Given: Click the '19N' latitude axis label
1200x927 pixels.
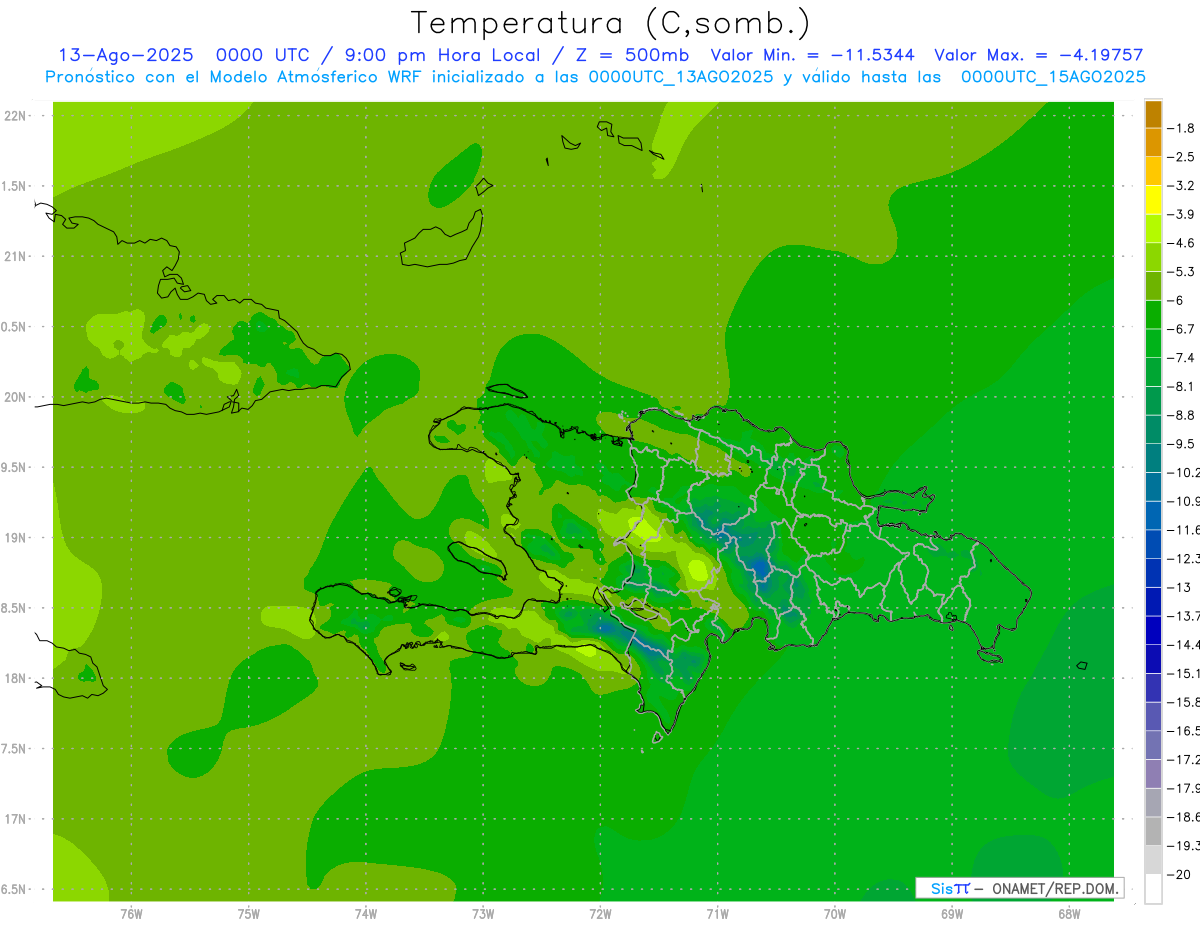Looking at the screenshot, I should pos(14,538).
